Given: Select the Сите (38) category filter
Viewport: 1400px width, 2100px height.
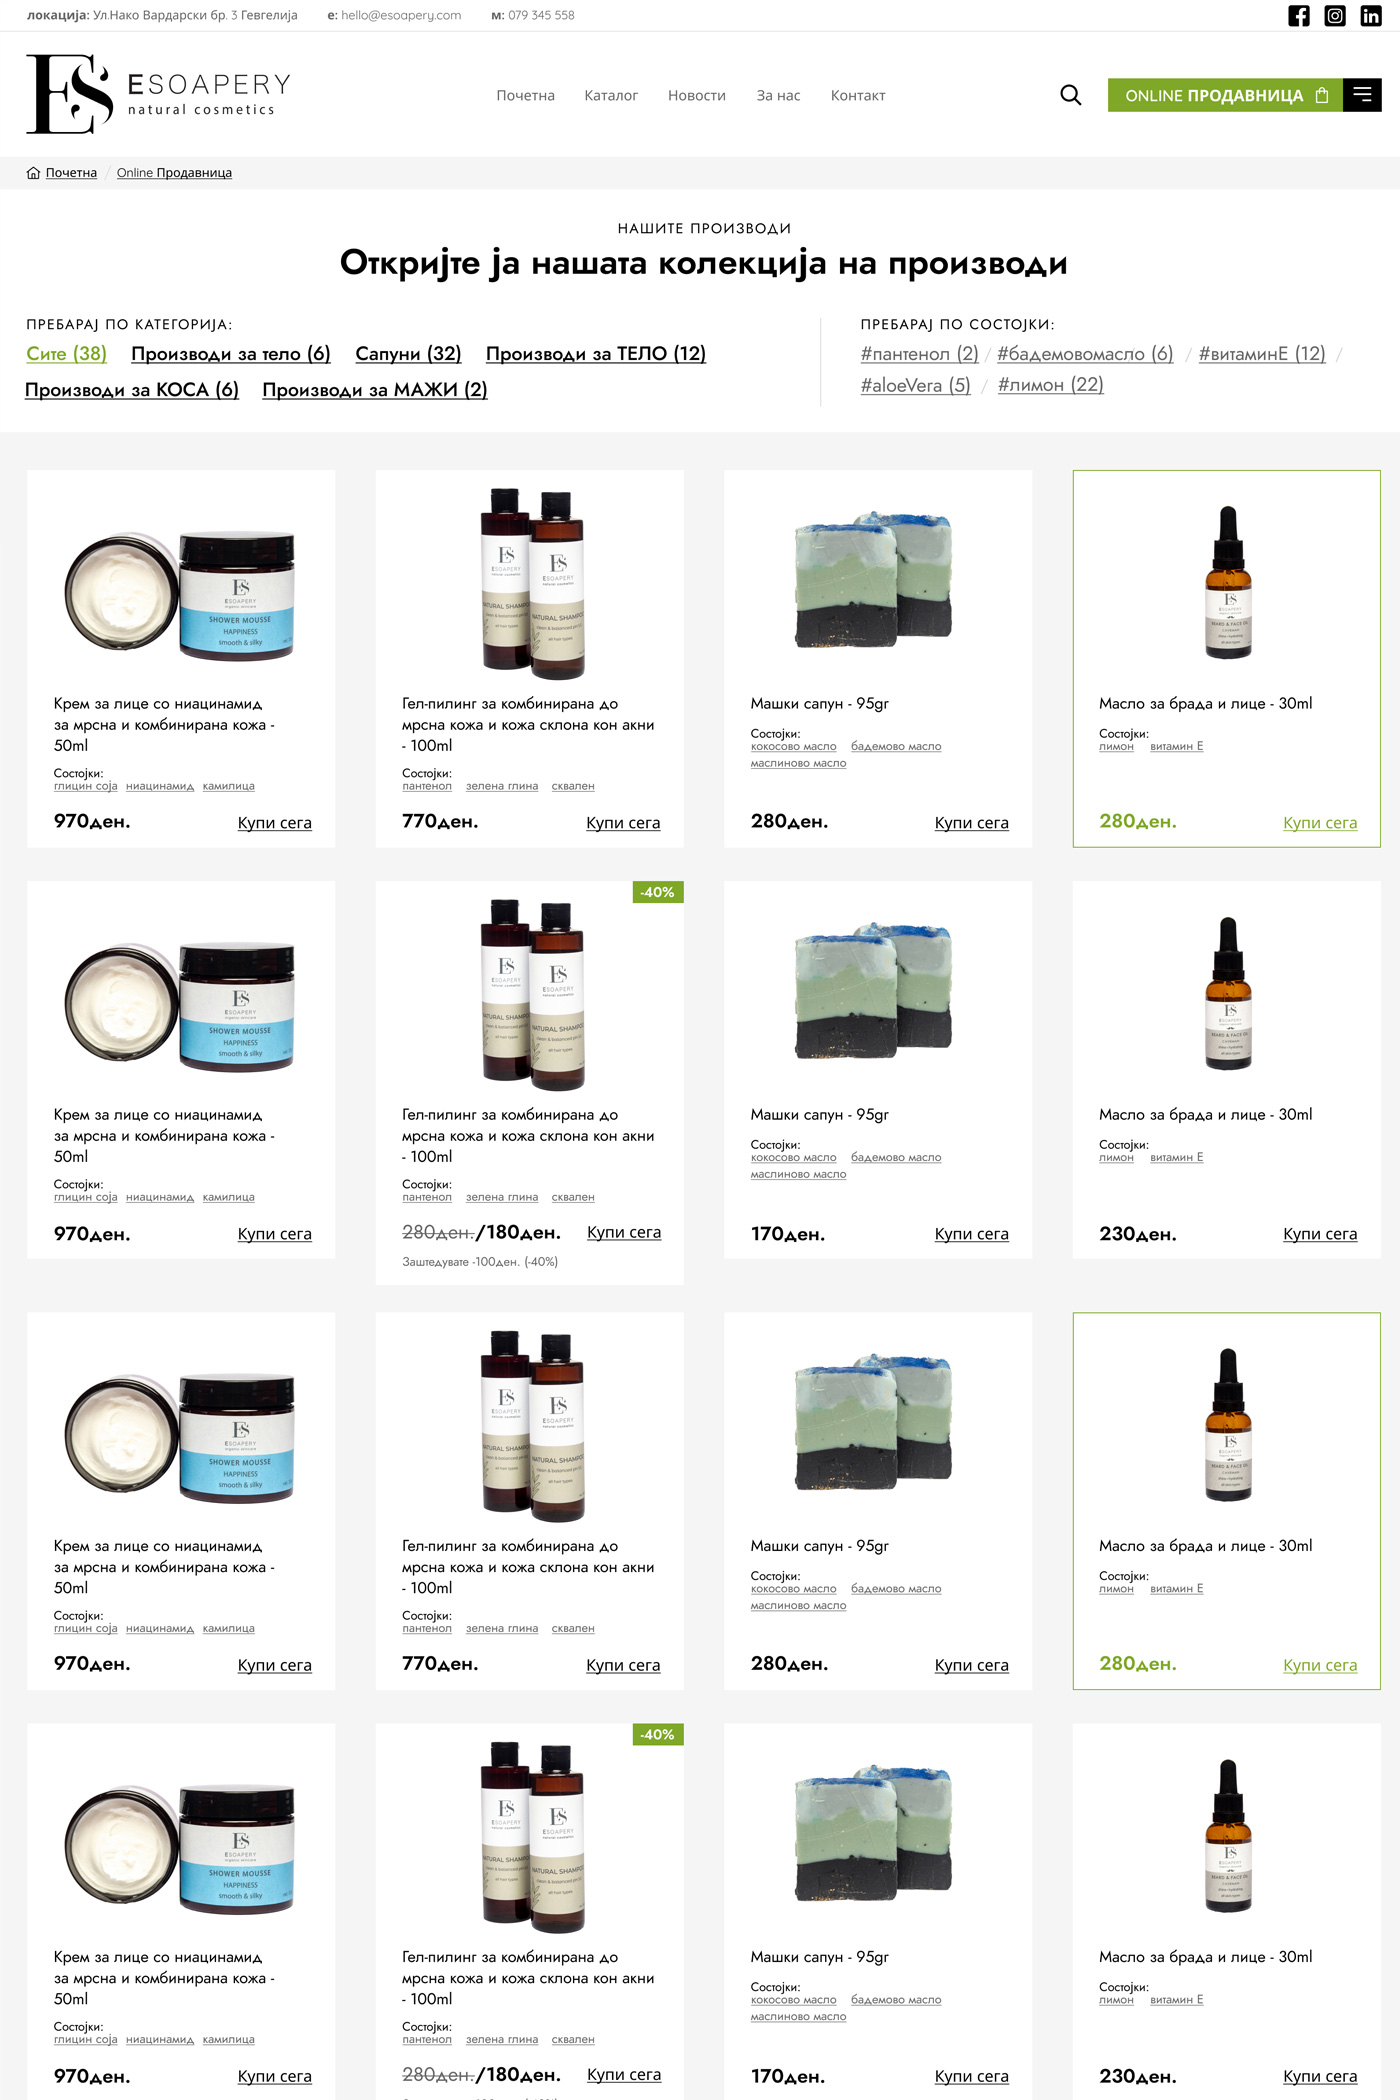Looking at the screenshot, I should point(66,354).
